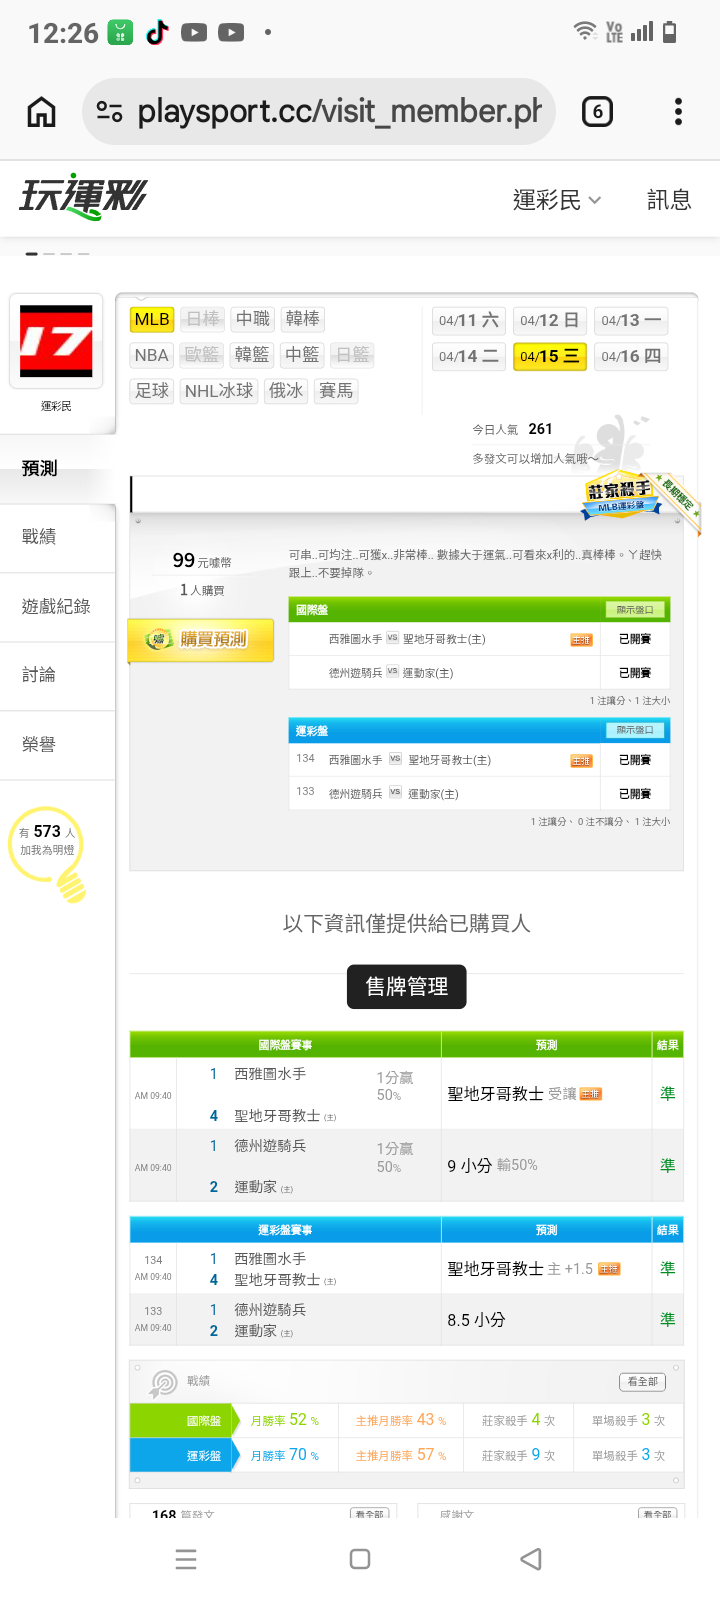Tap the browser home icon
The width and height of the screenshot is (720, 1600).
(41, 112)
